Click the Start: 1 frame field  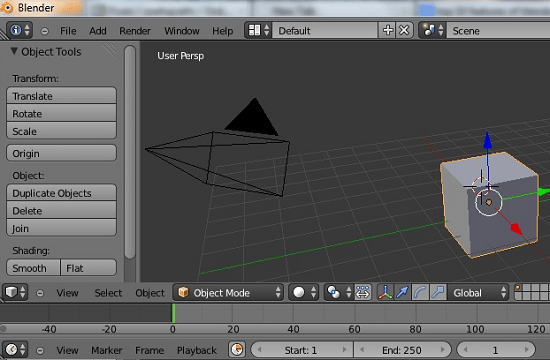point(302,350)
